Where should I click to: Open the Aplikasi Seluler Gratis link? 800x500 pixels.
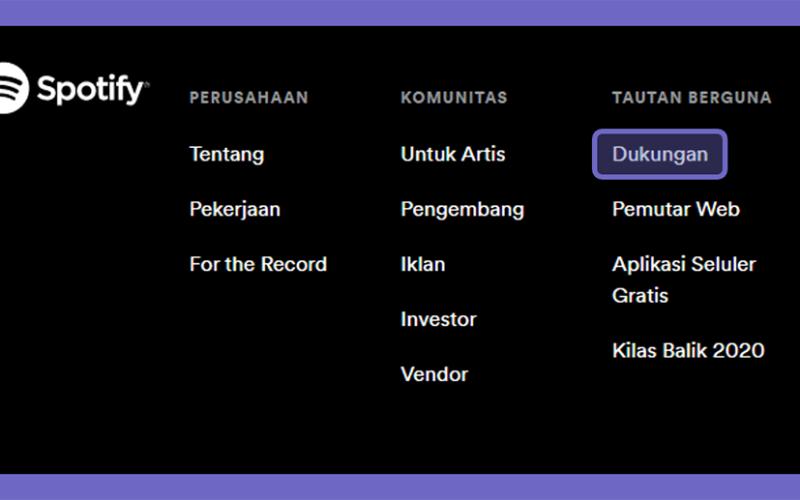[684, 280]
